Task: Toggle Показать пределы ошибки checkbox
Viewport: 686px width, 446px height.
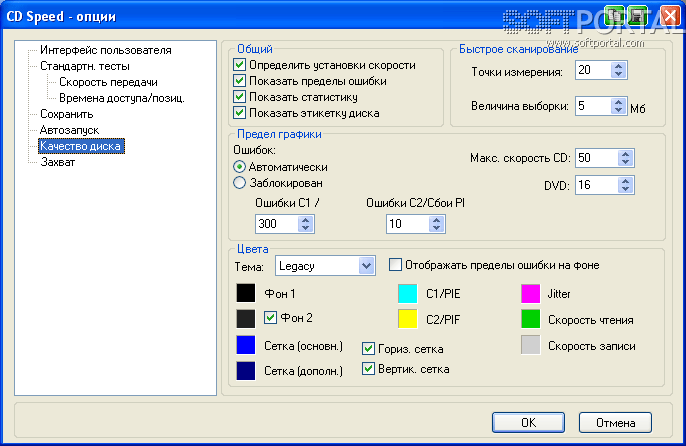Action: click(x=239, y=81)
